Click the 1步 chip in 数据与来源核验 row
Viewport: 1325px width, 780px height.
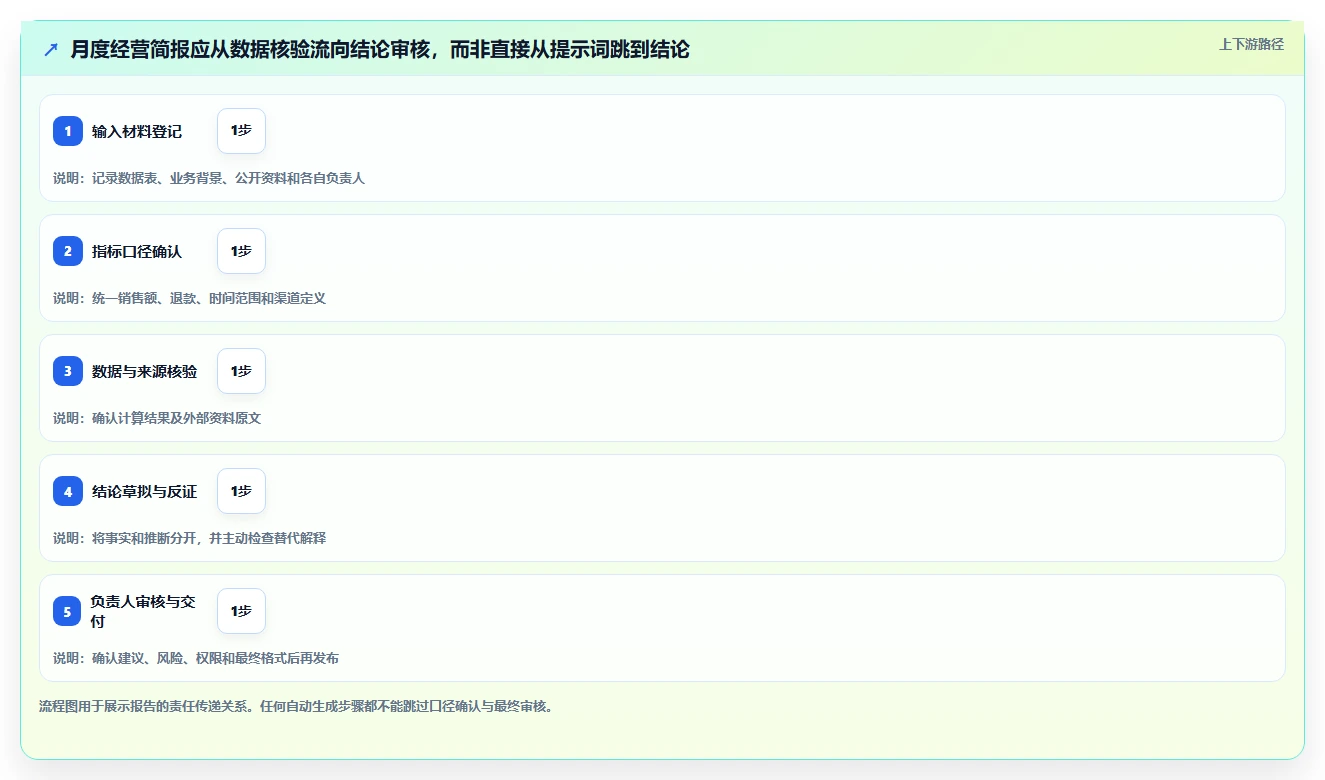(x=241, y=371)
